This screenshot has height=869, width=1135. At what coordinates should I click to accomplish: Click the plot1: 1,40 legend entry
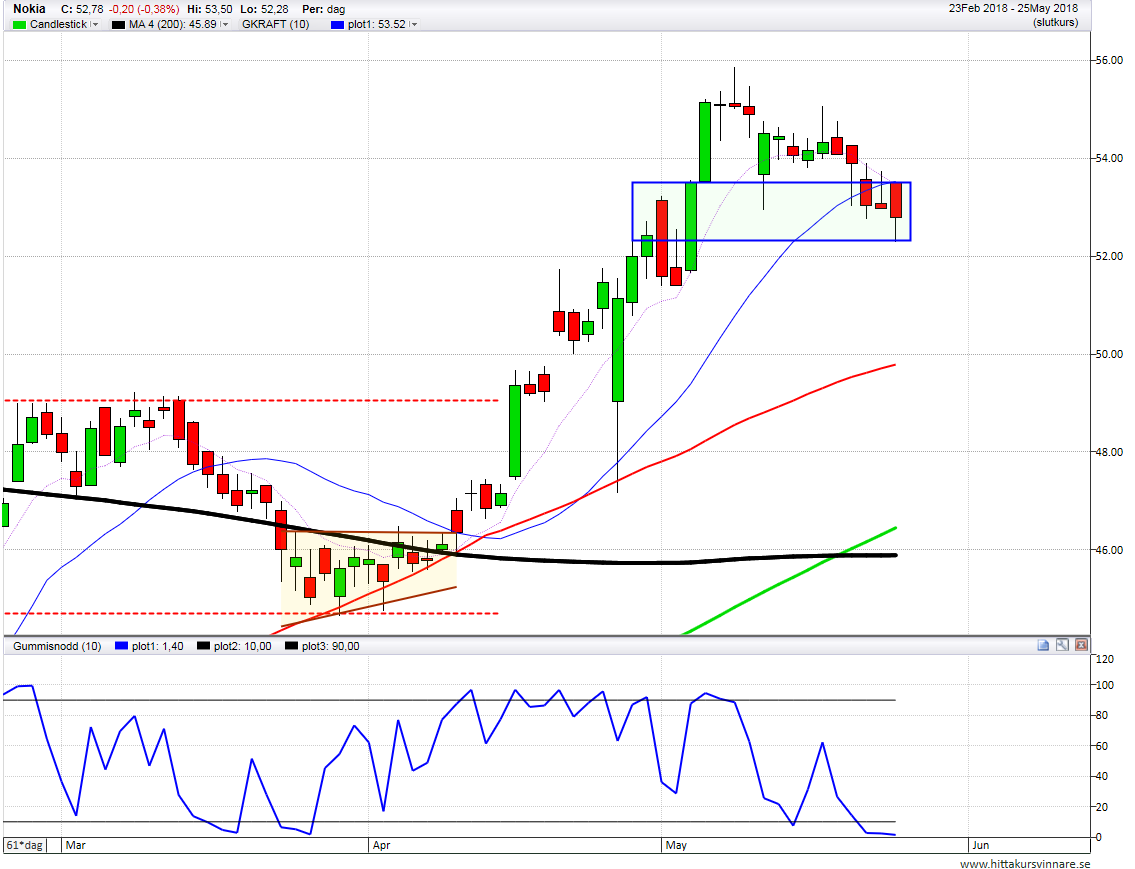coord(157,646)
